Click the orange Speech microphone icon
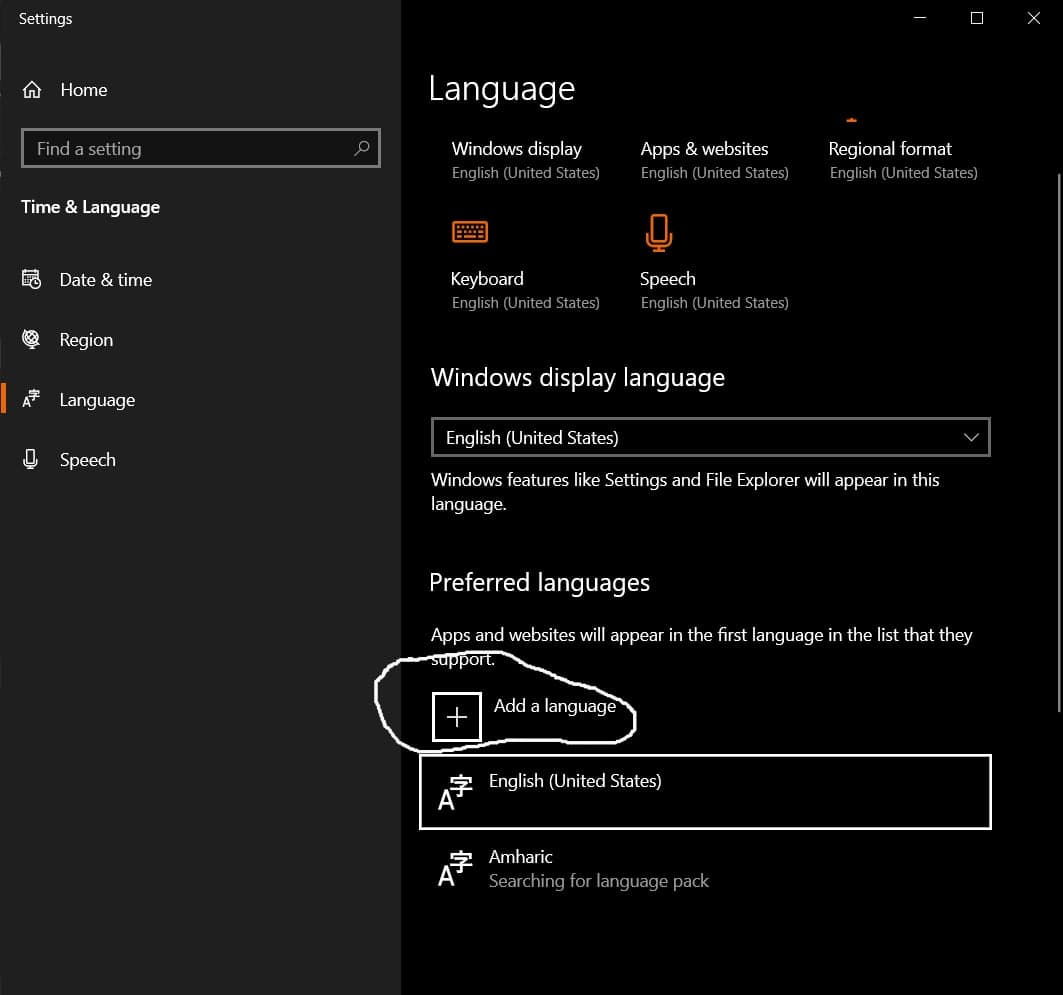The image size is (1063, 995). point(659,232)
